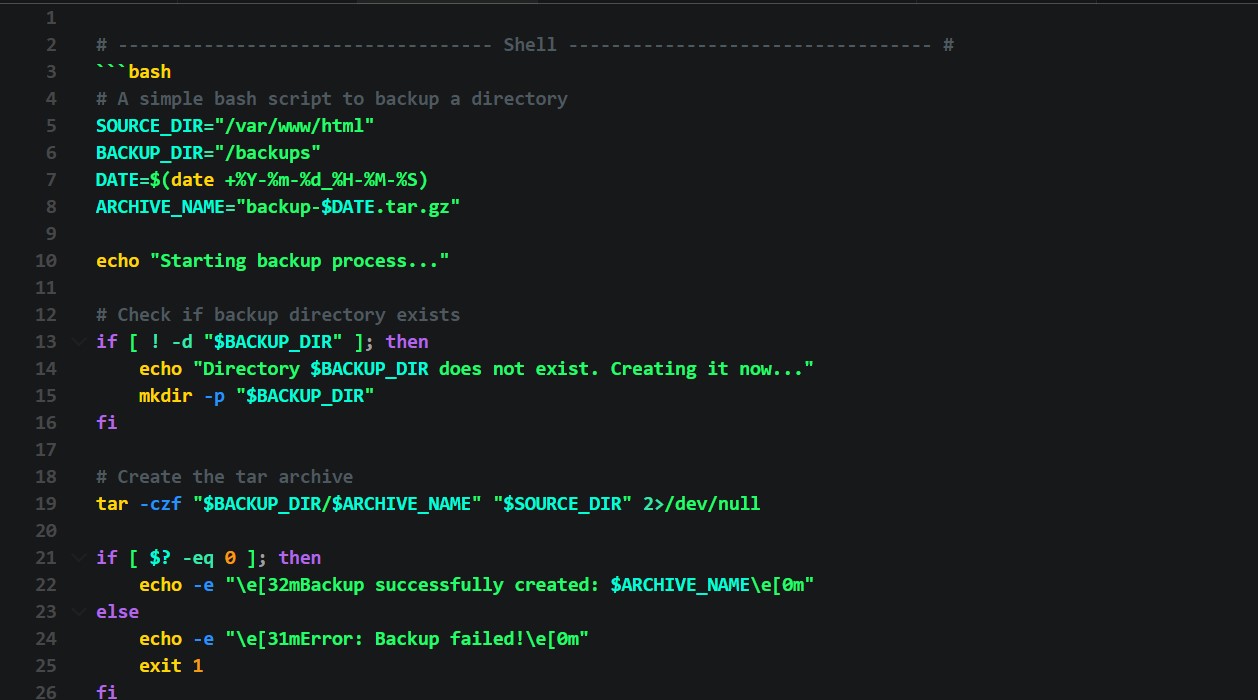Click the "/var/www/html" string
The width and height of the screenshot is (1258, 700).
294,126
